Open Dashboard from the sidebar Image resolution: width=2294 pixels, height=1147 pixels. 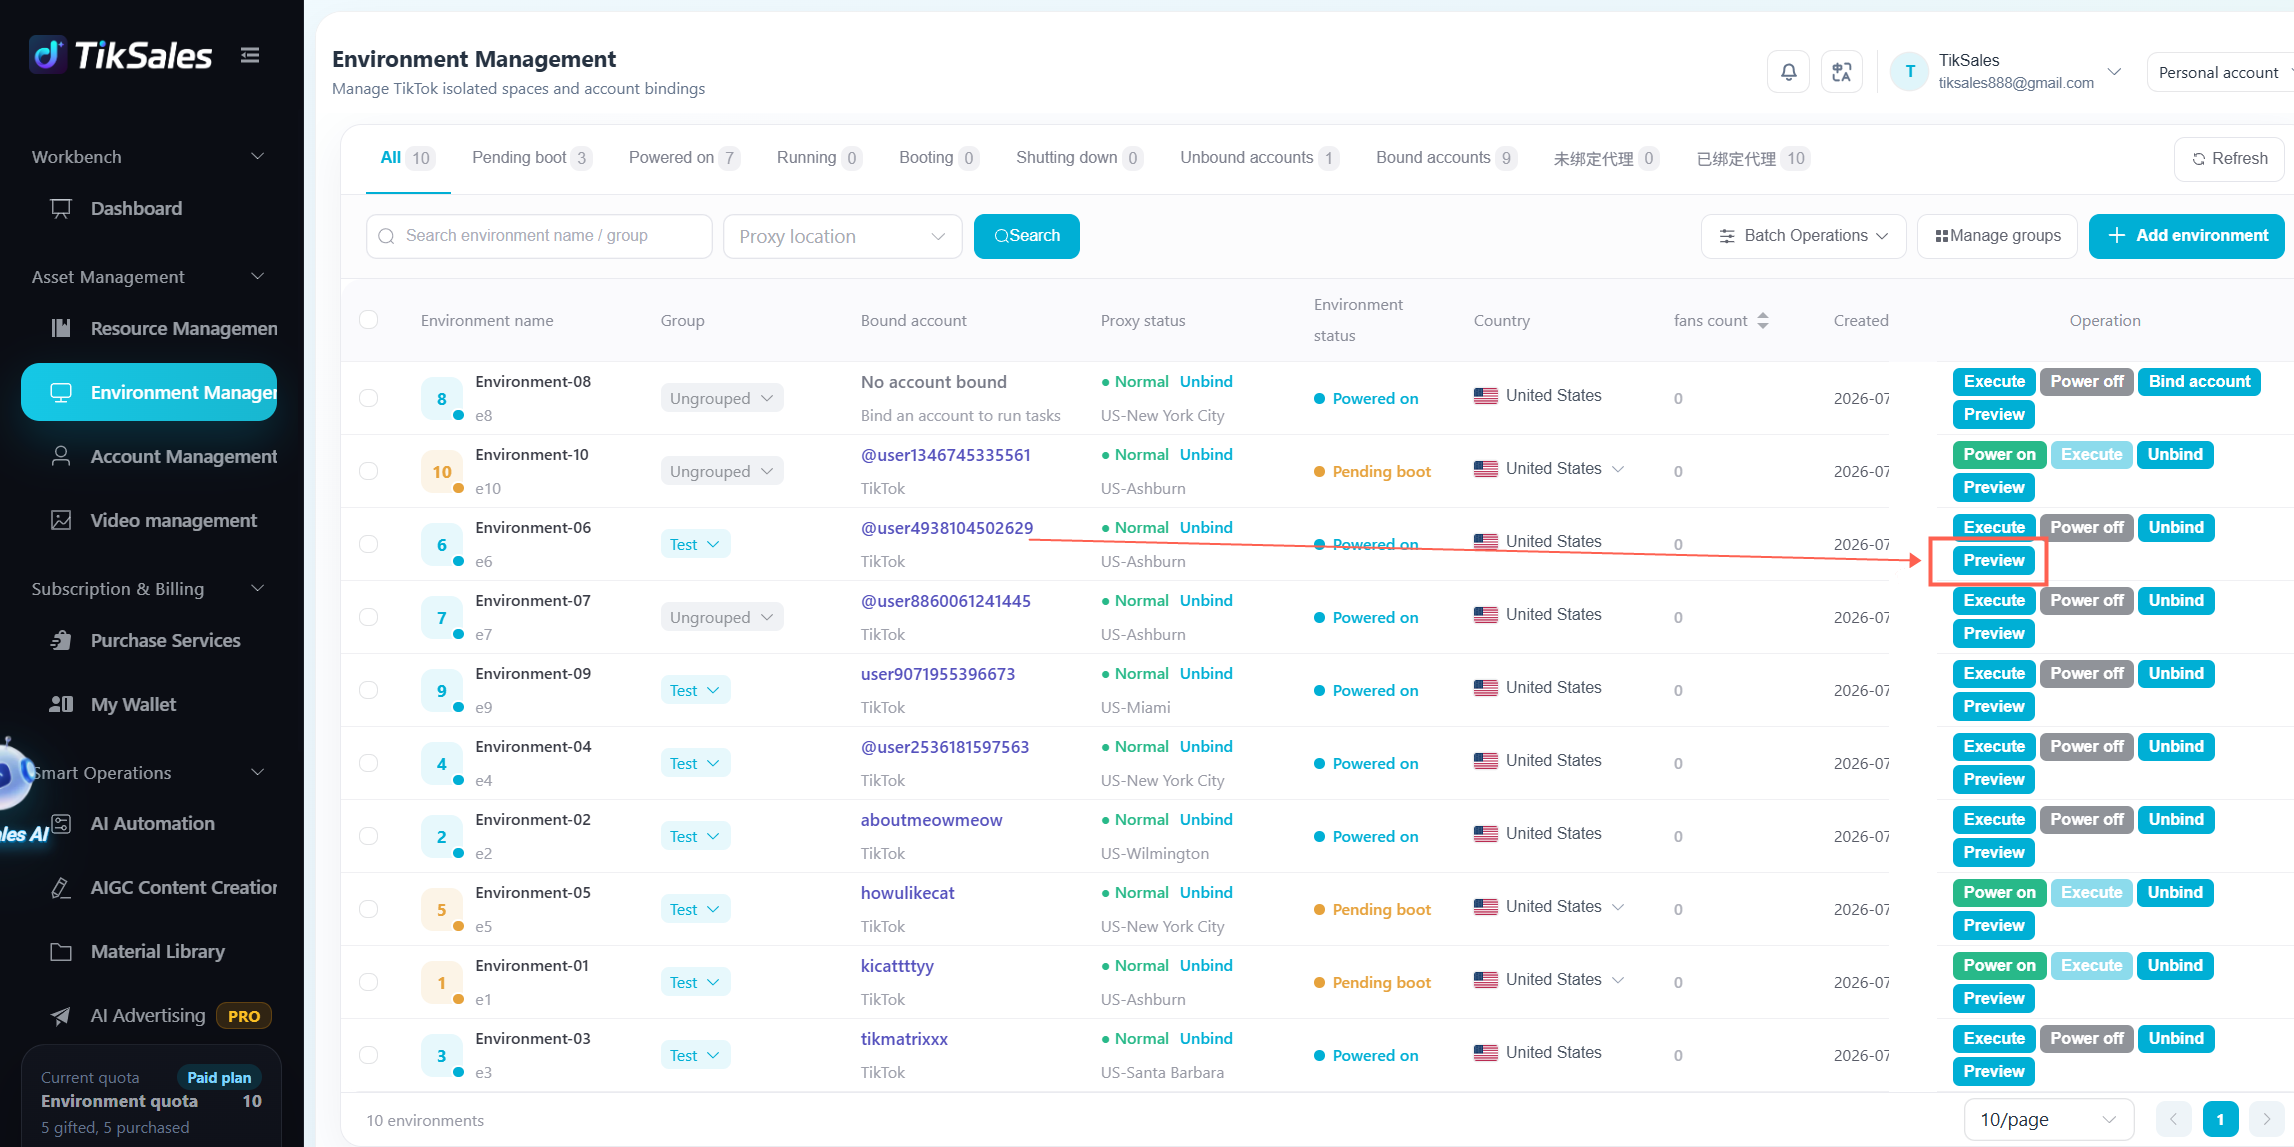tap(136, 208)
